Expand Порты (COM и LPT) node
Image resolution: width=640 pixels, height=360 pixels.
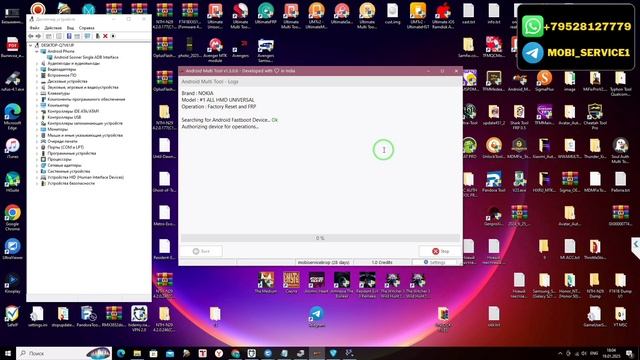[x=37, y=147]
